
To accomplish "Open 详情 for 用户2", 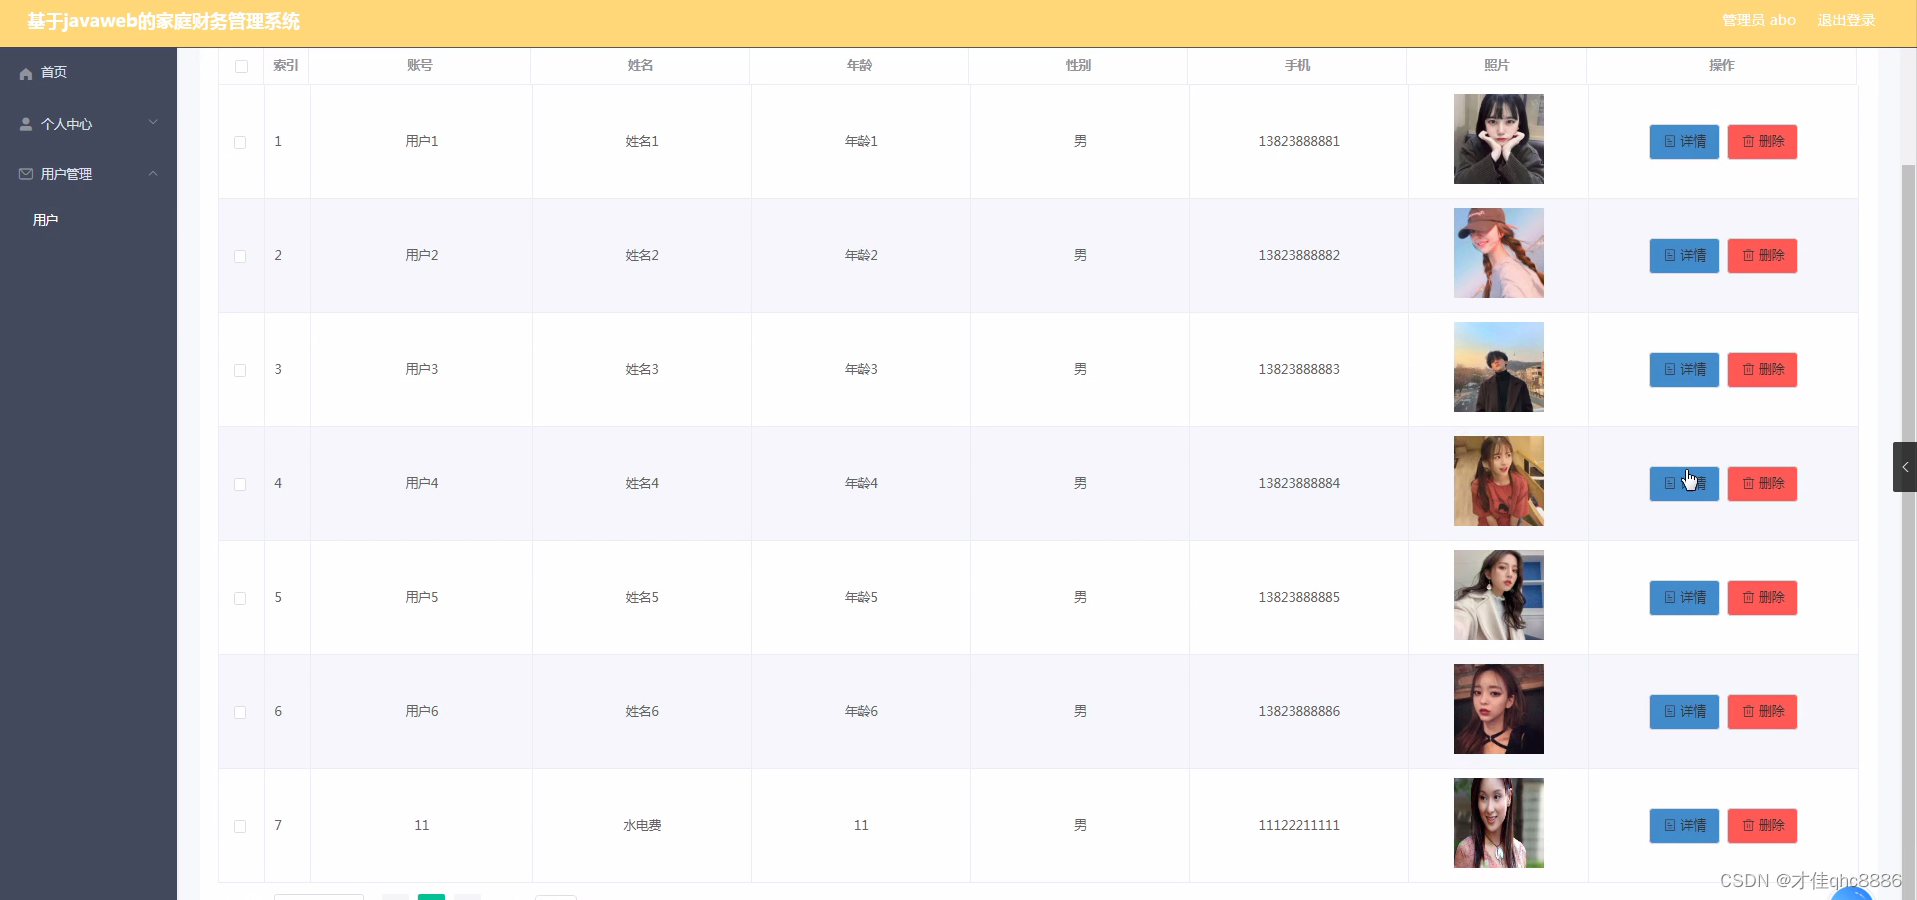I will [1684, 256].
